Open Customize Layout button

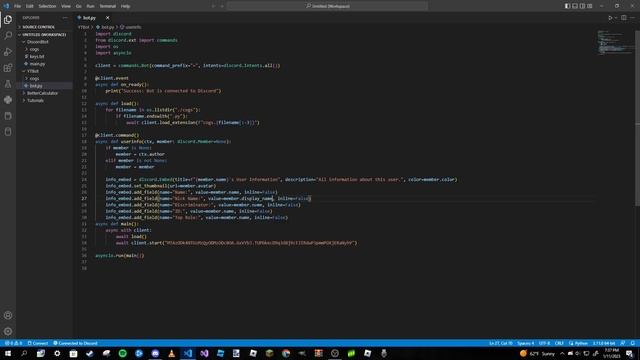coord(590,6)
